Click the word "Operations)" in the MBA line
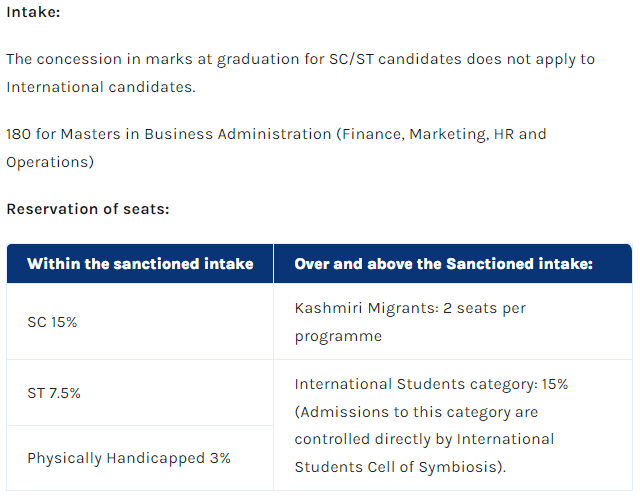The height and width of the screenshot is (499, 640). (50, 162)
